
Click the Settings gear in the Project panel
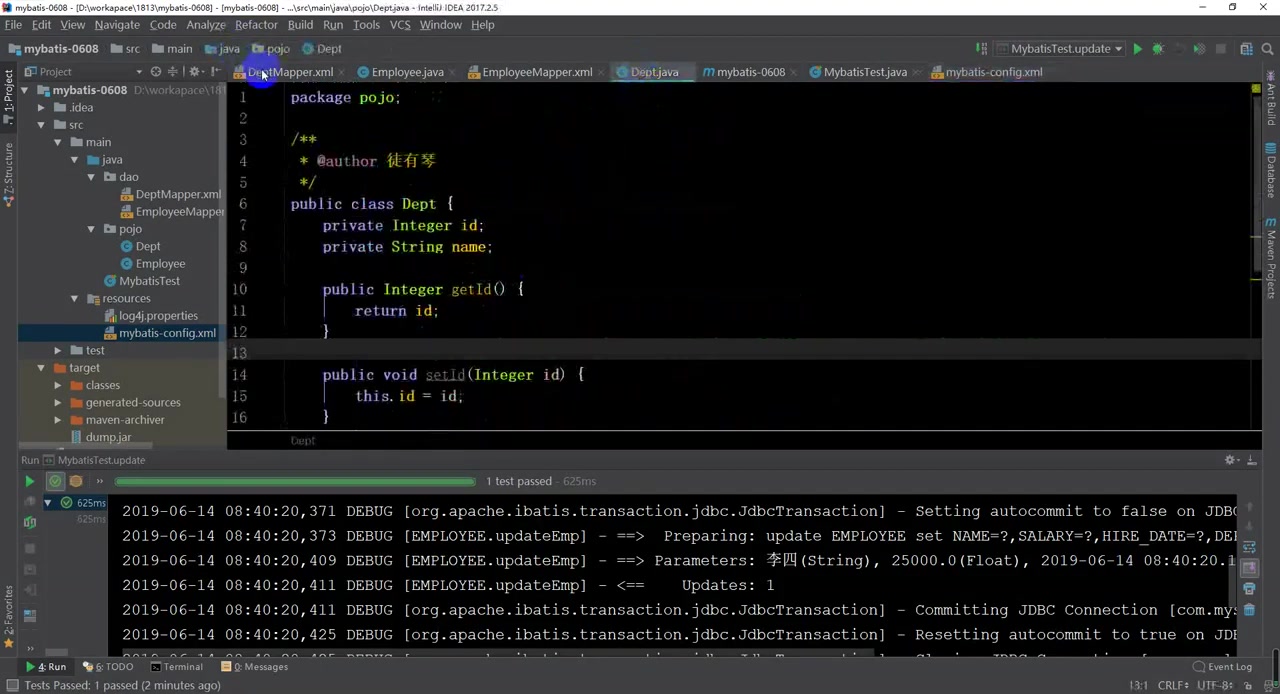194,71
